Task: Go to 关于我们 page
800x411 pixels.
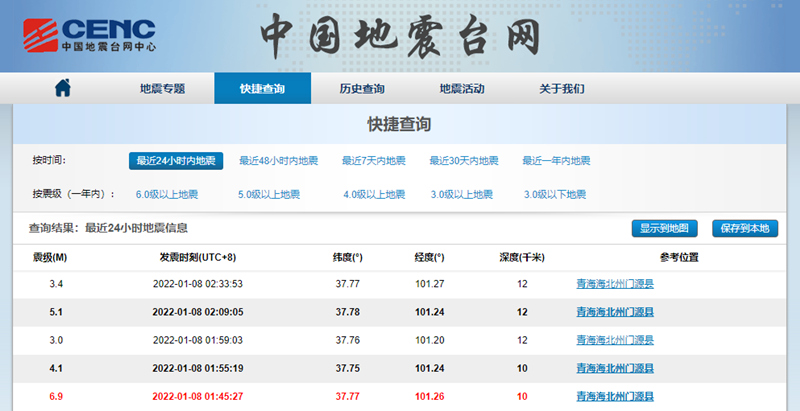Action: [561, 88]
